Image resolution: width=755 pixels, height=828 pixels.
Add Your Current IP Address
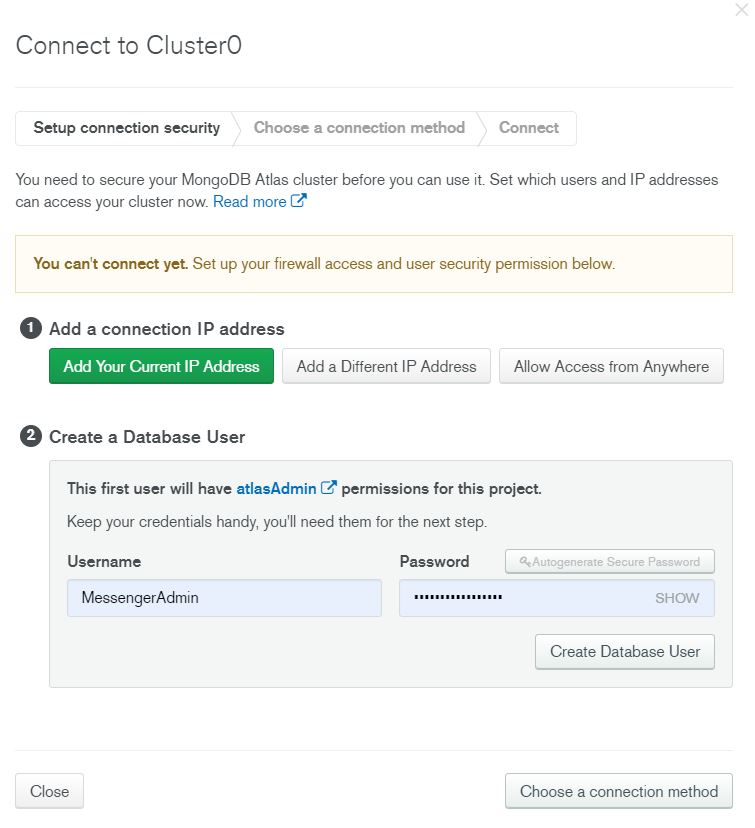[161, 366]
